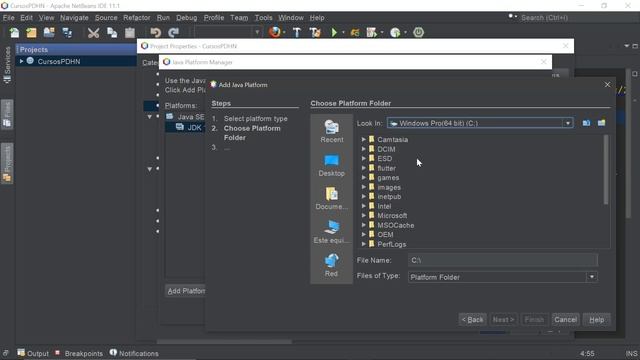Click the Open Project toolbar icon
Screen dimensions: 640x360
49,33
